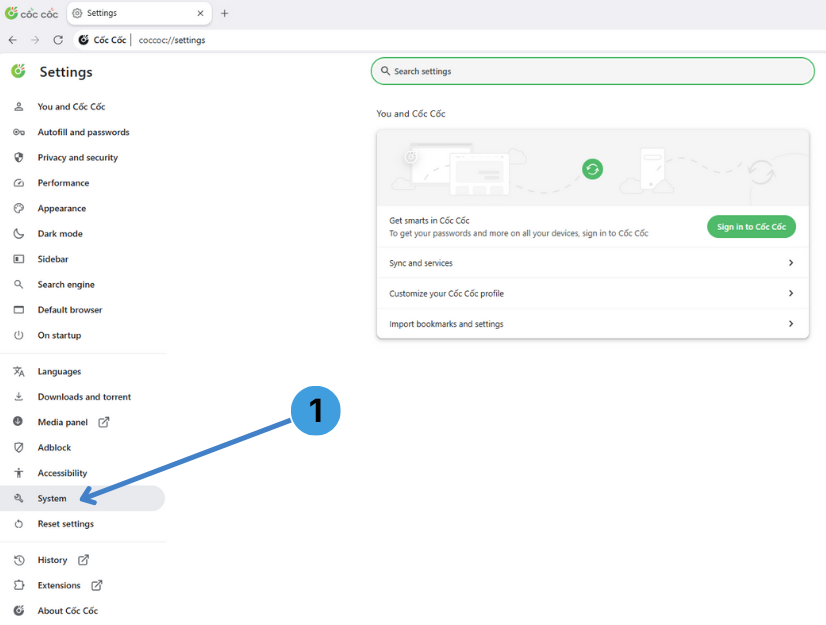Screen dimensions: 826x625
Task: Click the reset icon beside Reset settings
Action: coord(18,524)
